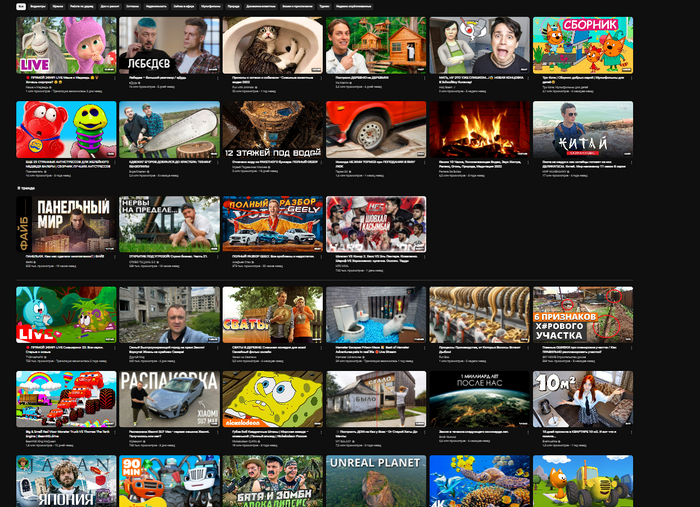Open the "Распаковка" Xiaomi car video
The height and width of the screenshot is (507, 700).
tap(169, 399)
